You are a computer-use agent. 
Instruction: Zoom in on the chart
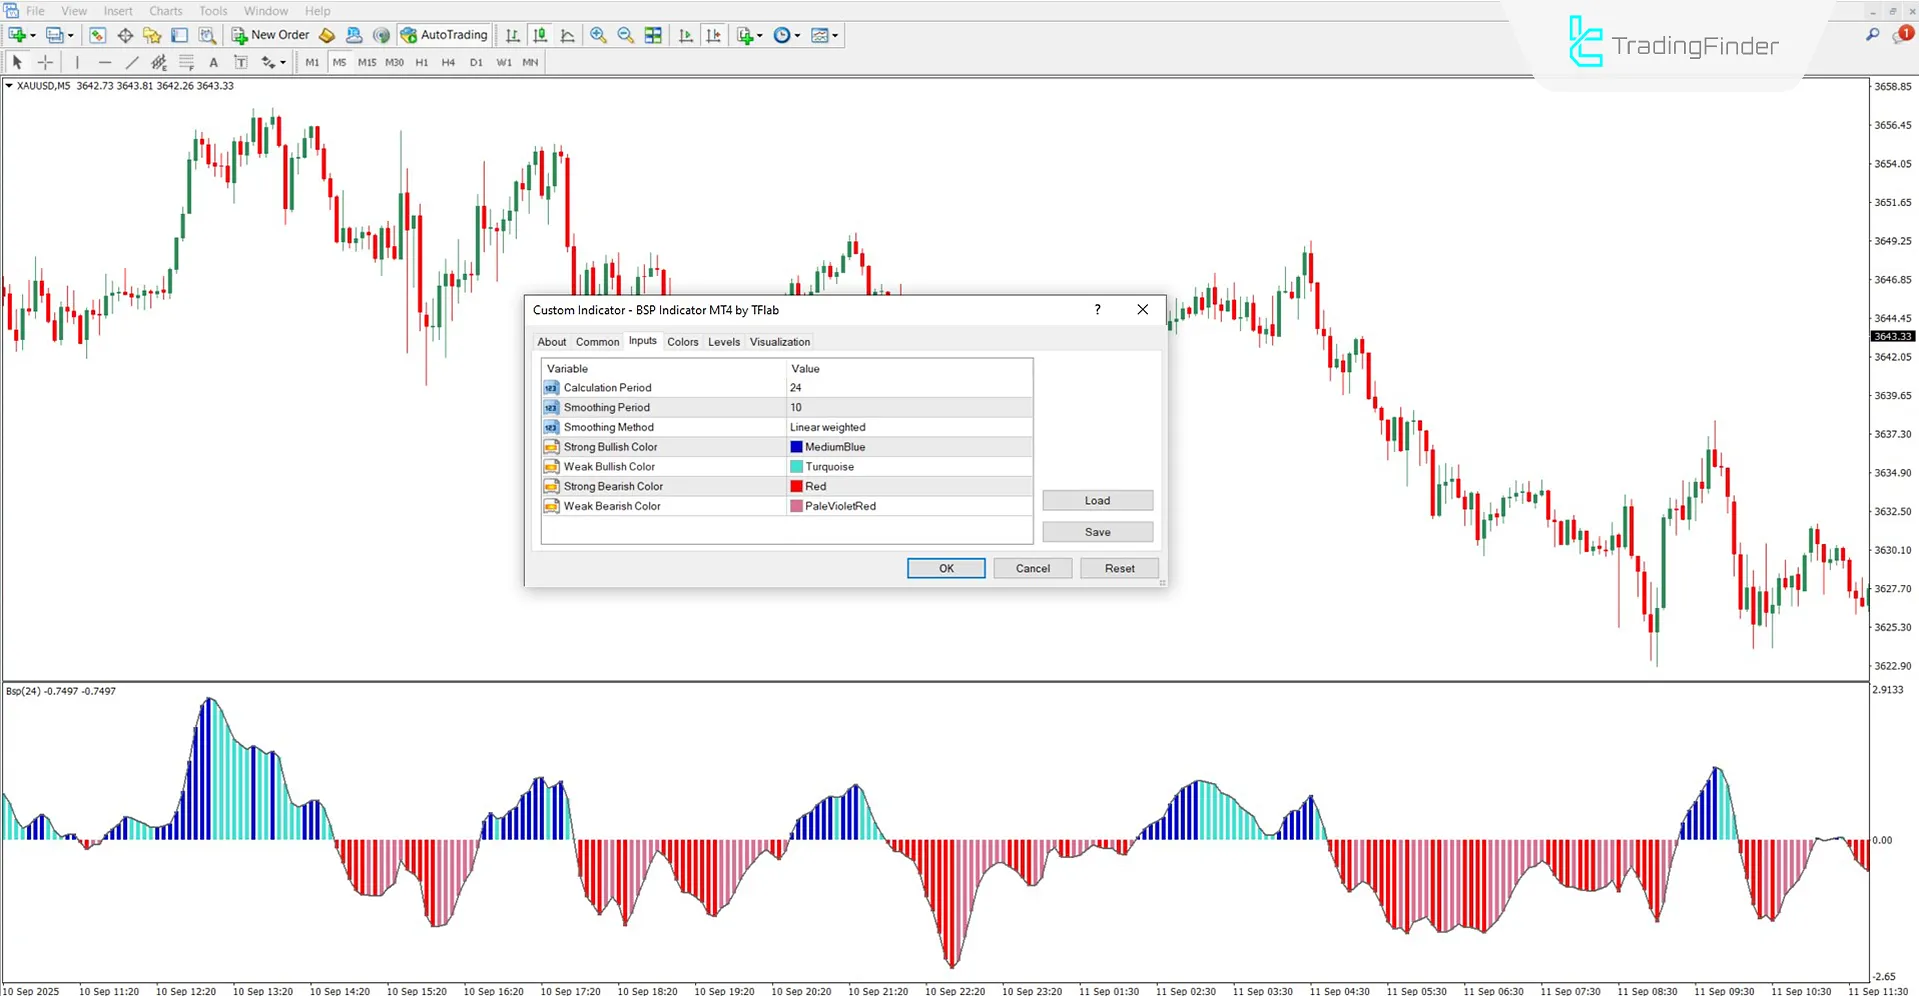point(598,35)
